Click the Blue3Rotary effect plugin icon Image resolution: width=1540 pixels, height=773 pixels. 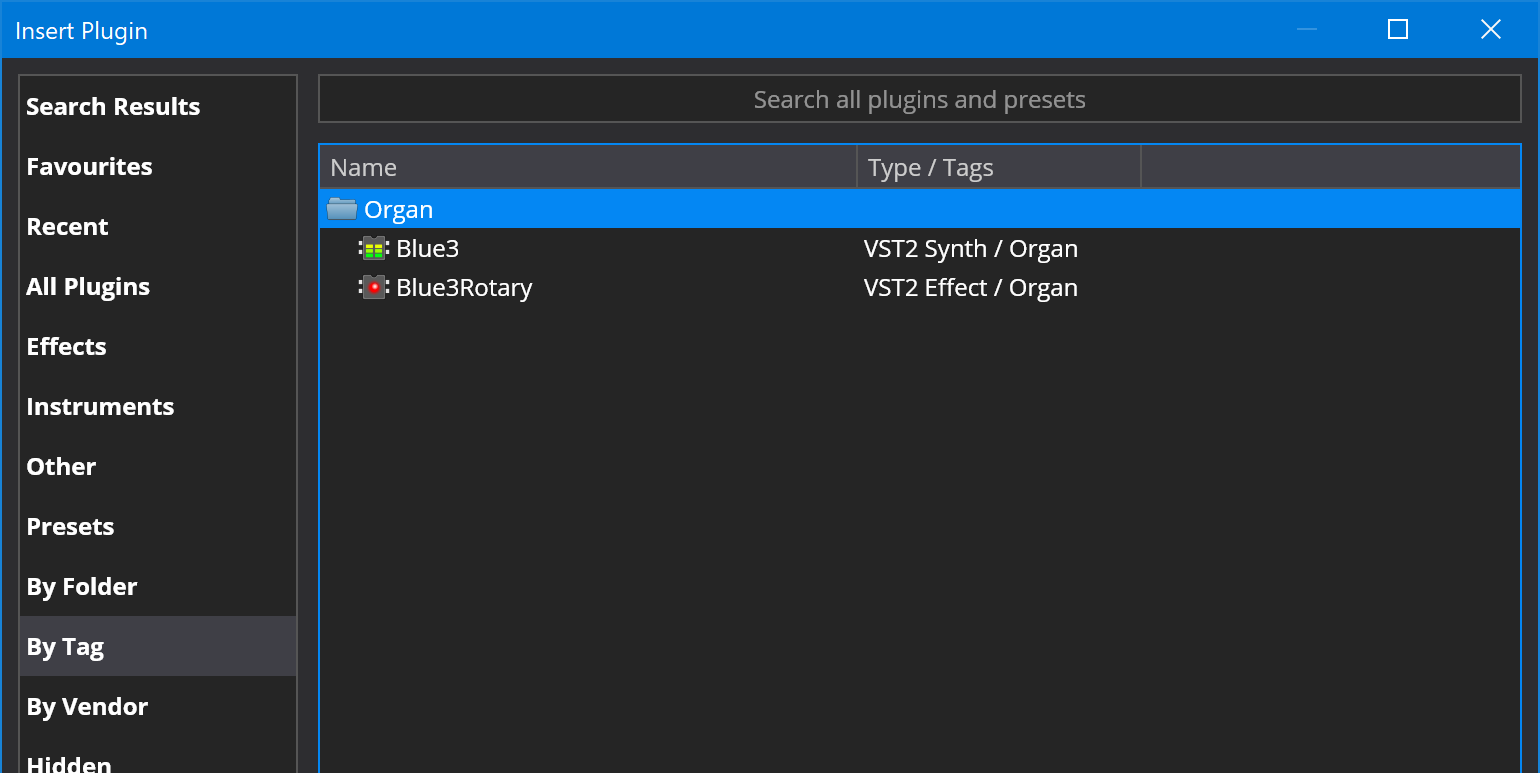pos(374,288)
